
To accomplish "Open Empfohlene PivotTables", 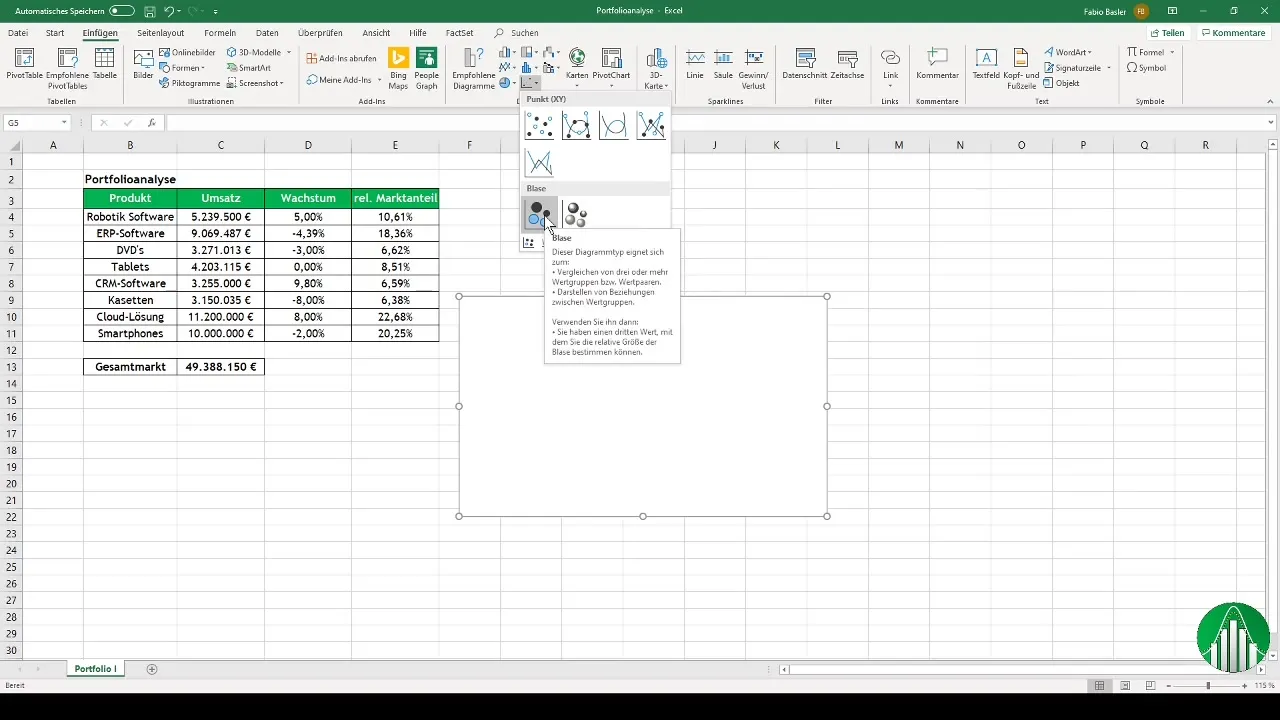I will (67, 68).
